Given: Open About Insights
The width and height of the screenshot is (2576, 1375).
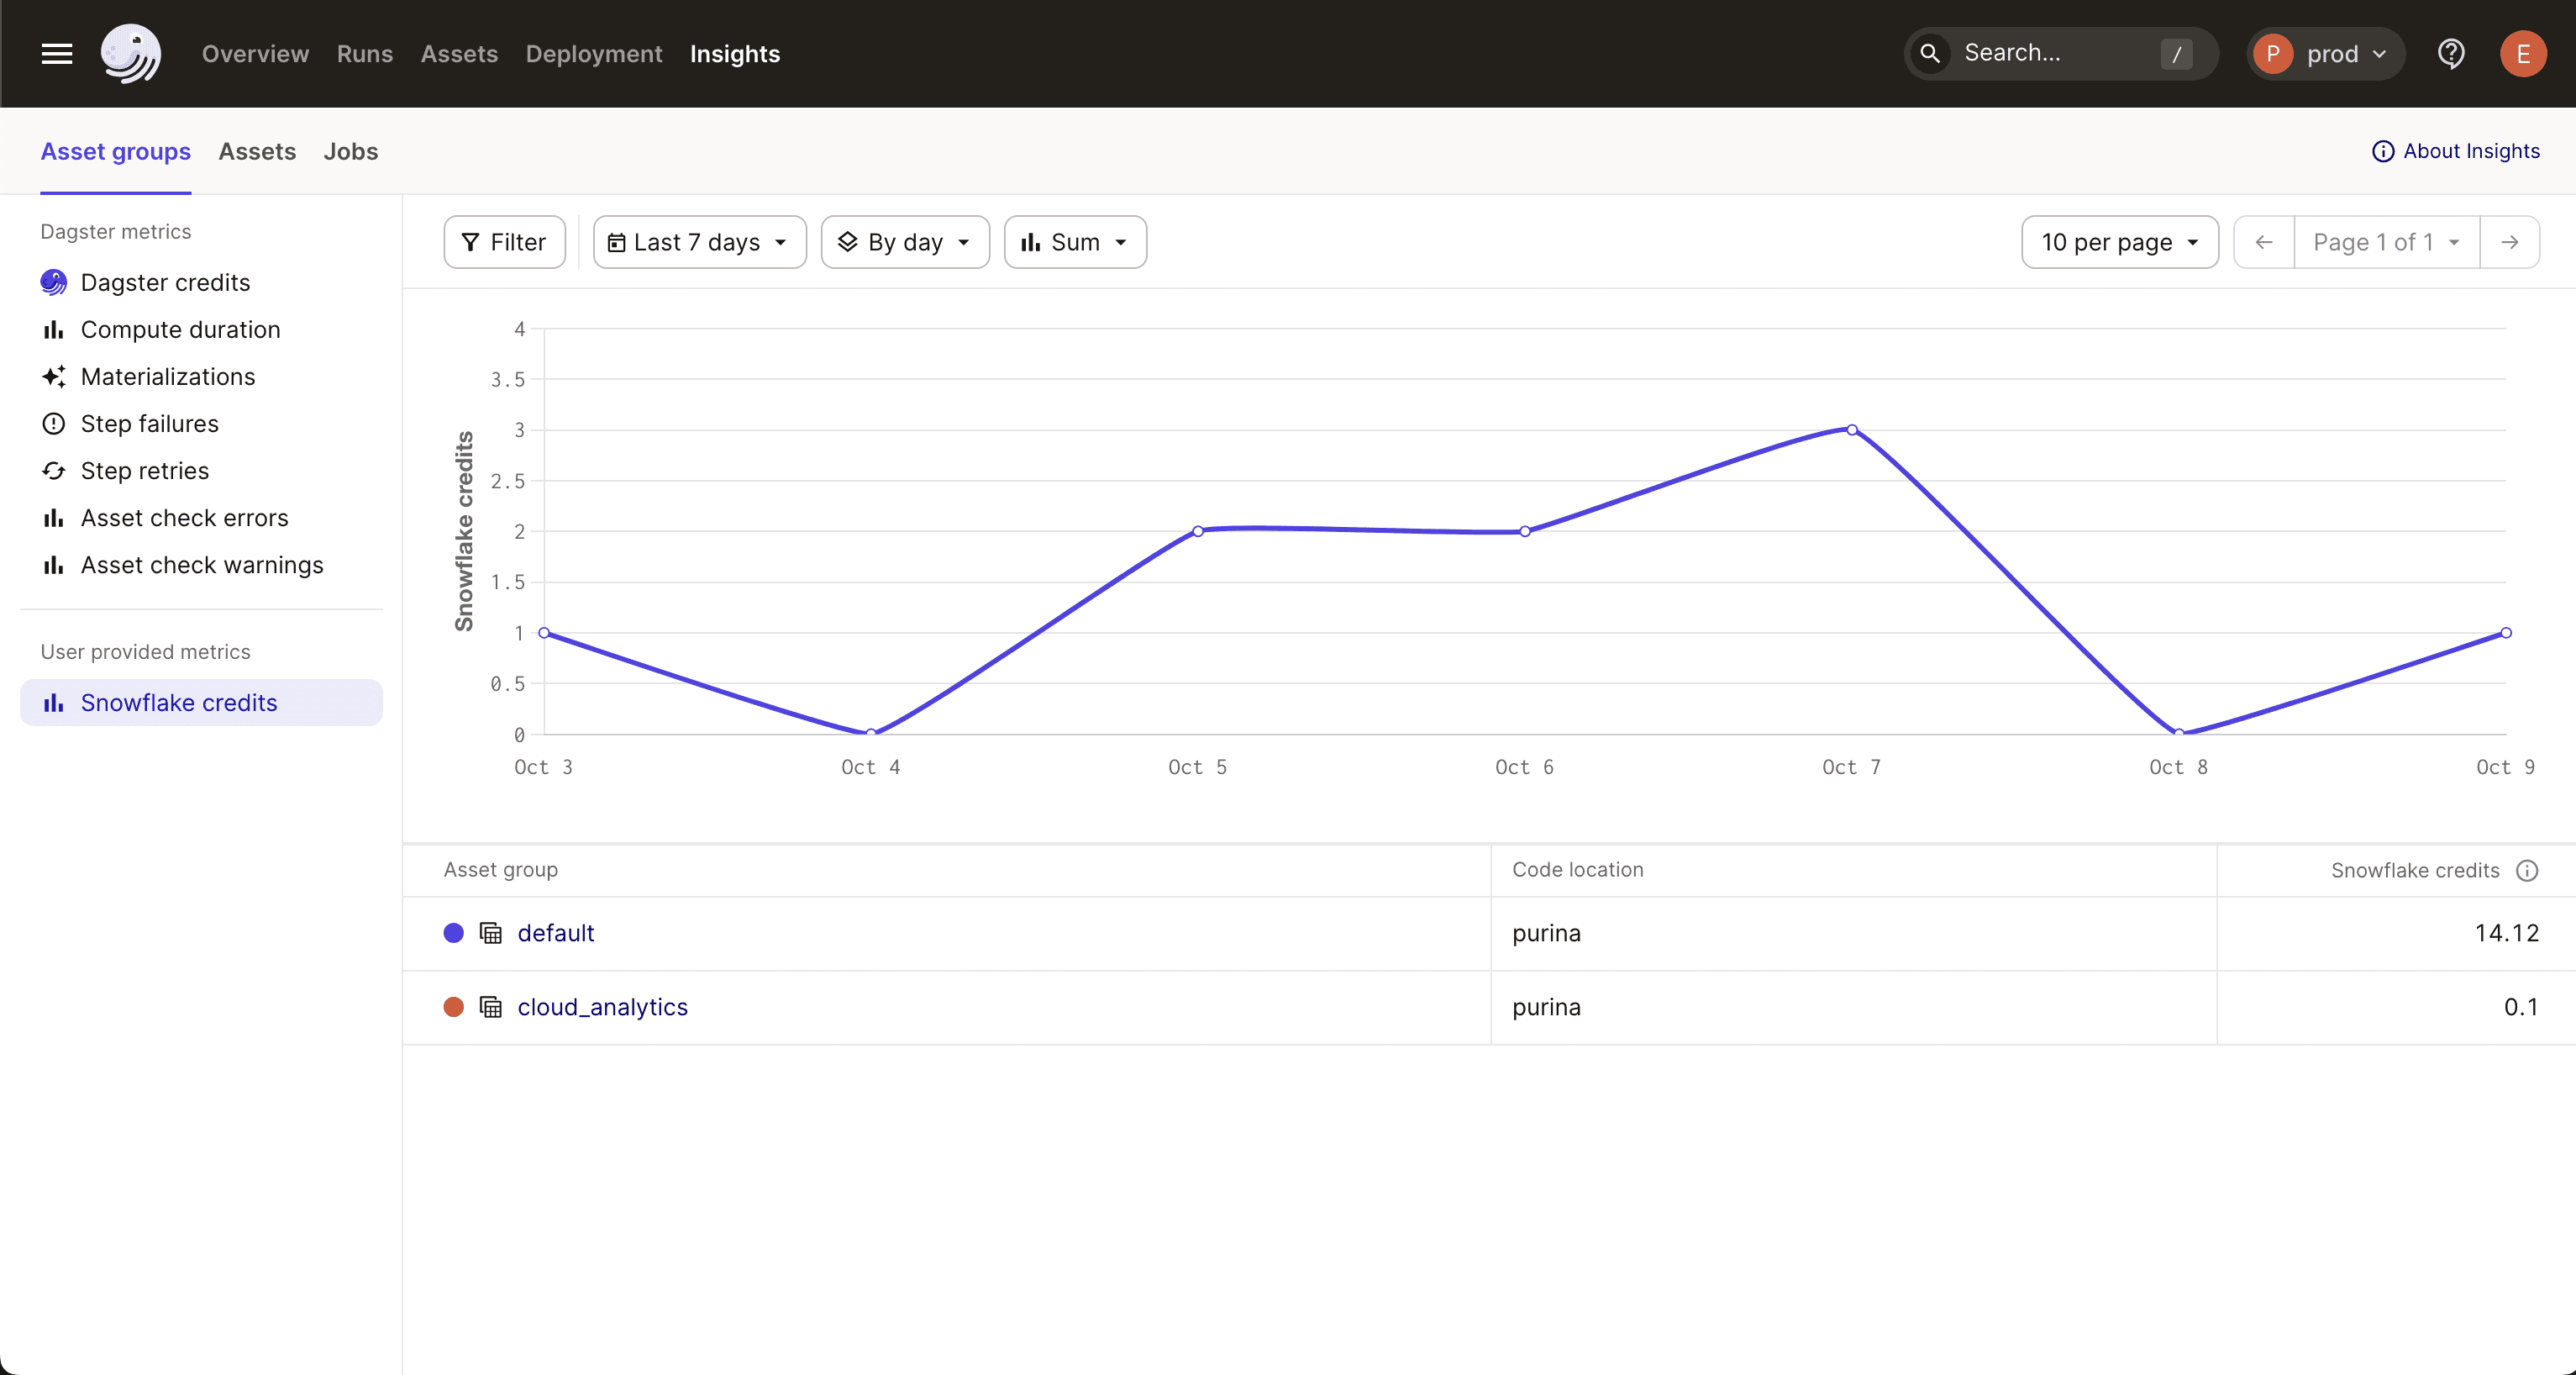Looking at the screenshot, I should [2456, 151].
